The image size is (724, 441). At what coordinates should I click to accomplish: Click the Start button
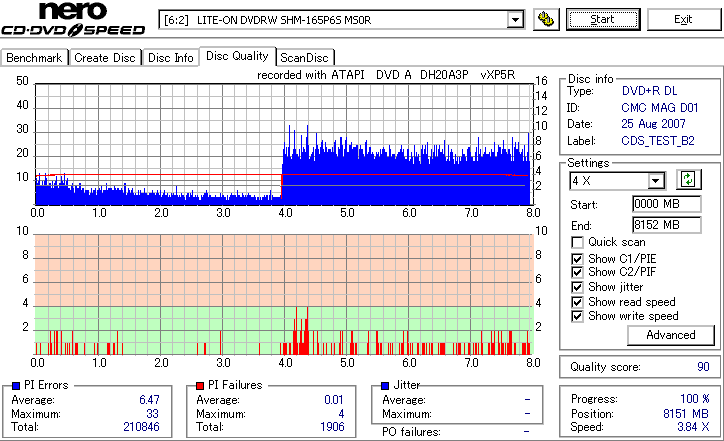pos(603,19)
